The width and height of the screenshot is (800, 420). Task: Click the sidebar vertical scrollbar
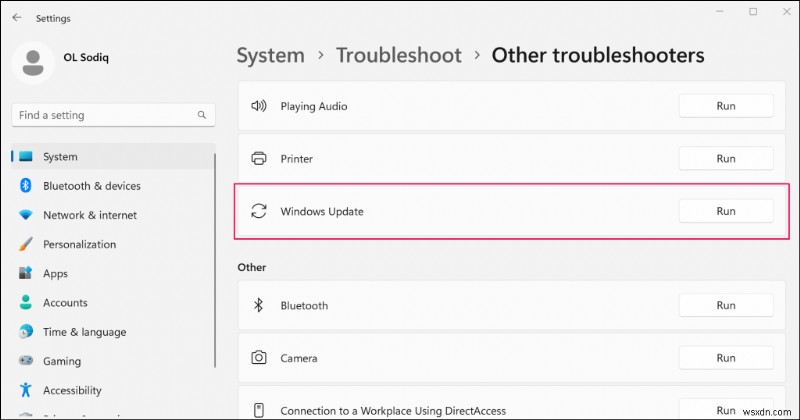click(x=215, y=260)
